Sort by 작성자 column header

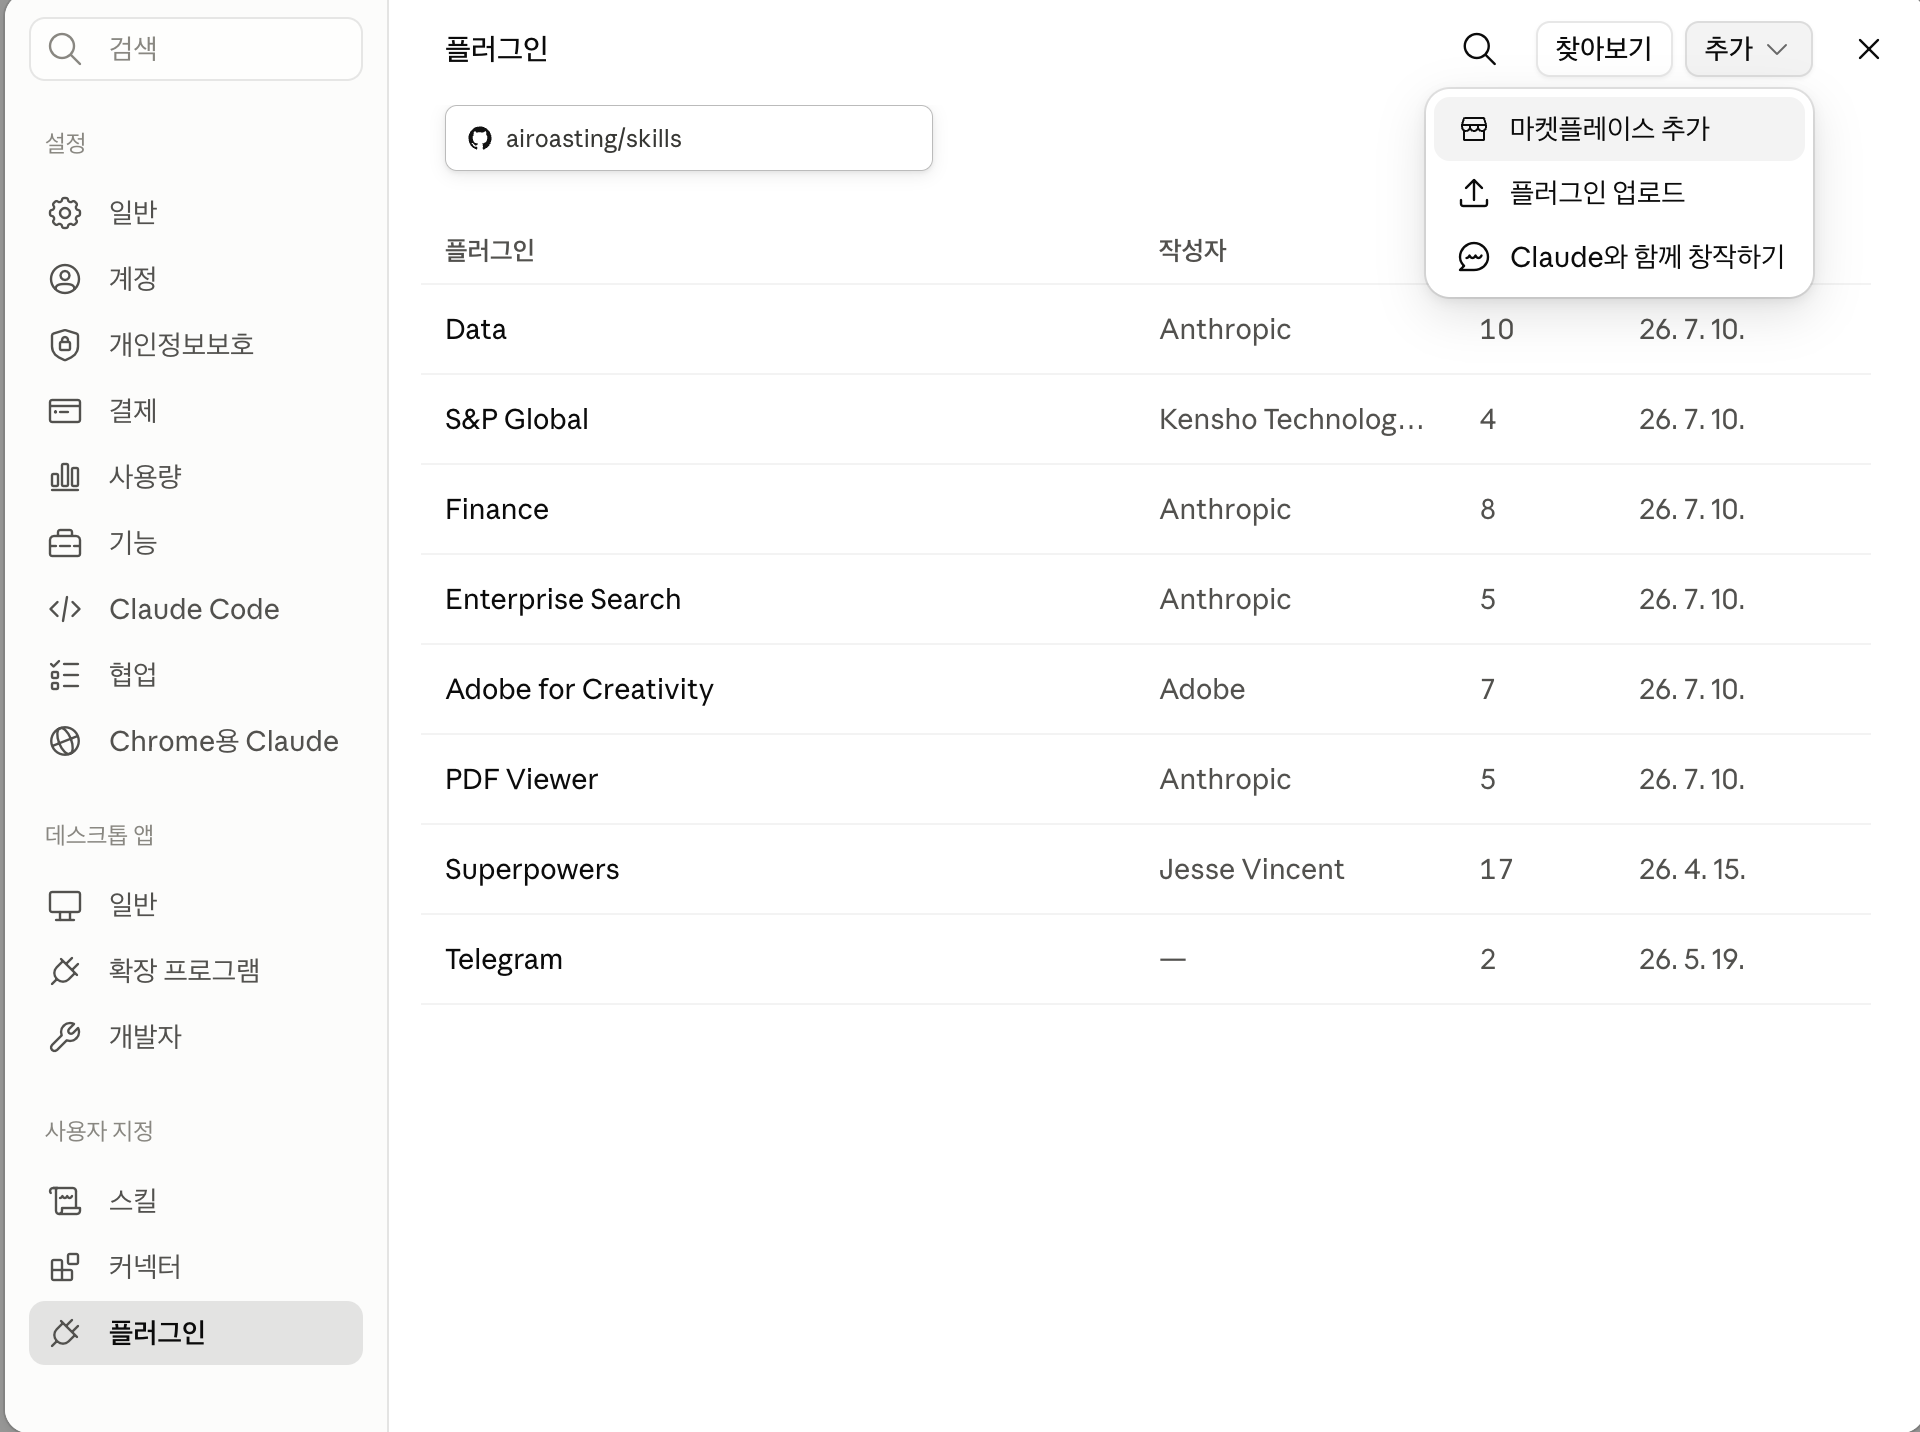1192,250
